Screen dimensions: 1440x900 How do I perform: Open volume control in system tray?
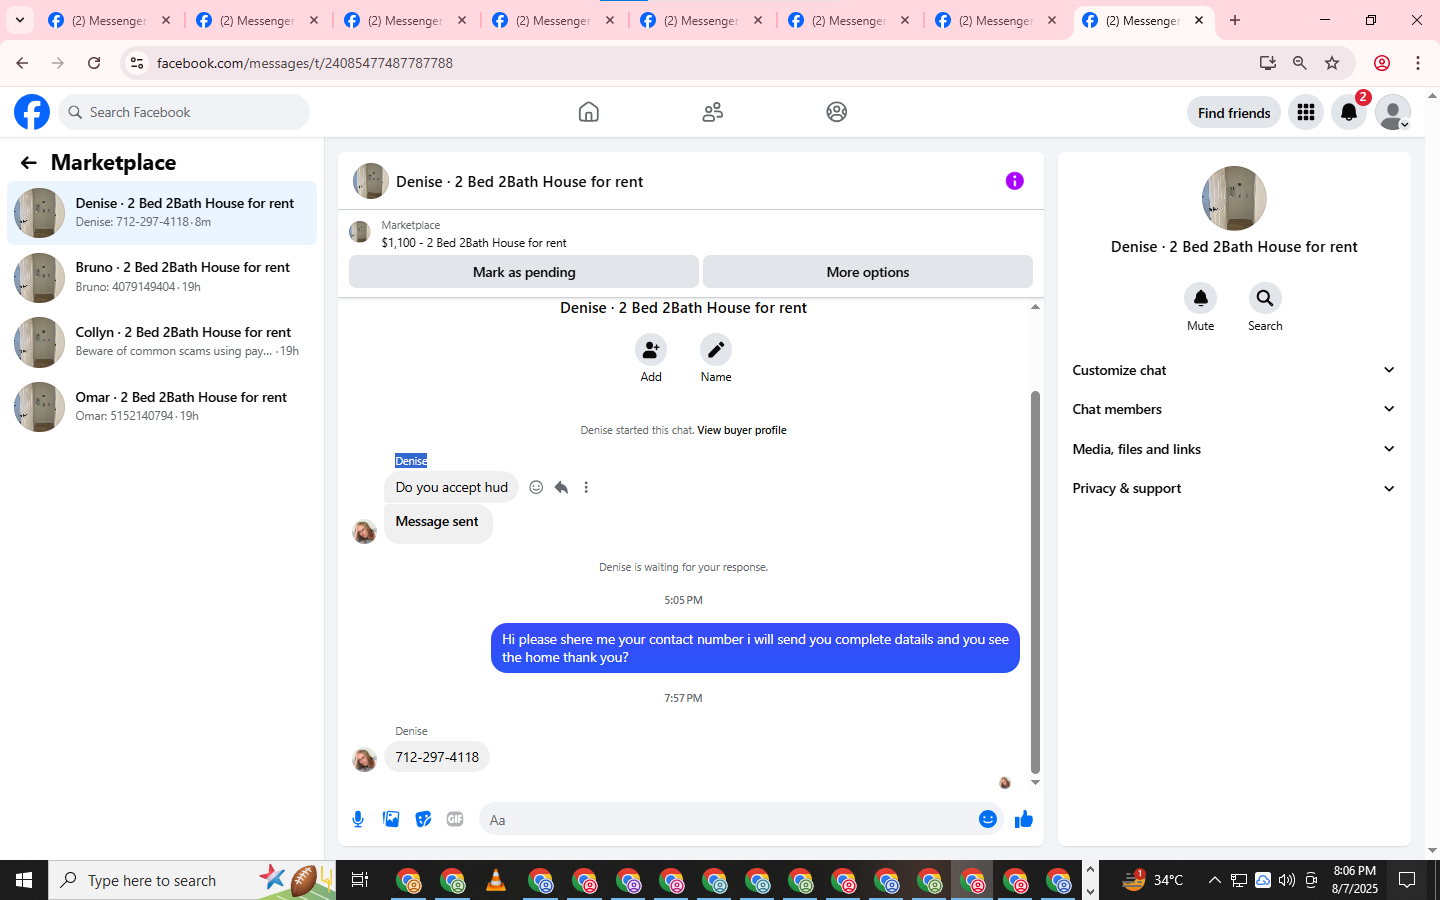(1287, 880)
